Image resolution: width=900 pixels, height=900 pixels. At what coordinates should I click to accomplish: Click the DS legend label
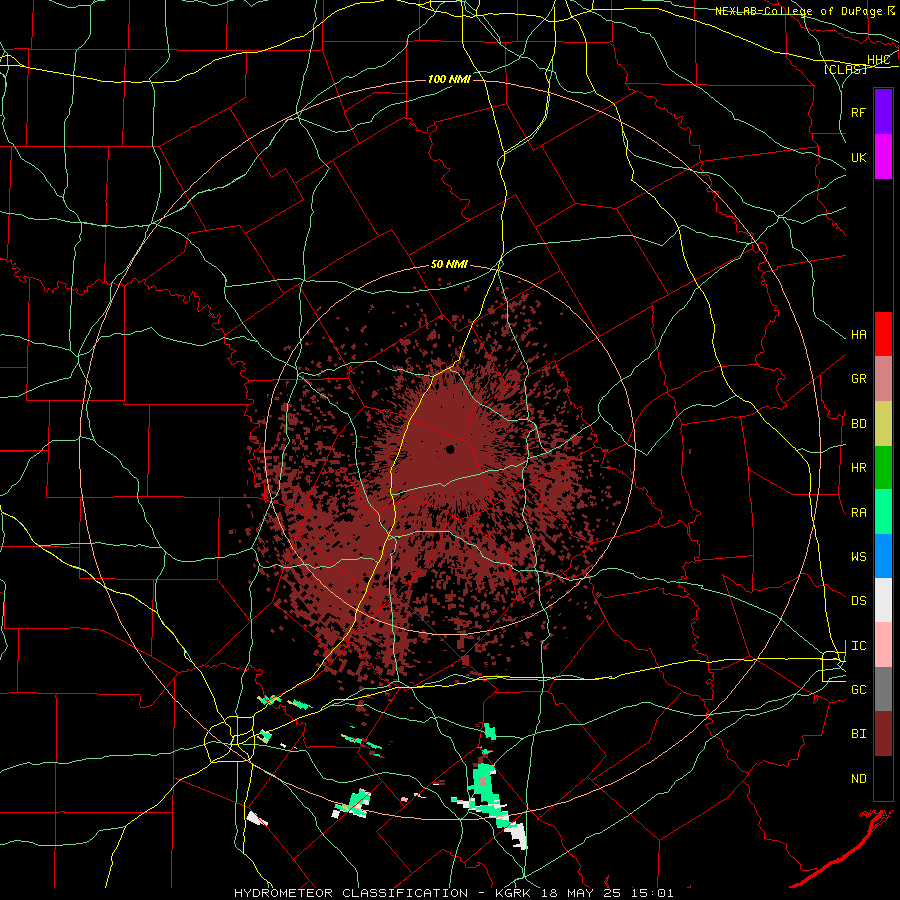coord(858,601)
